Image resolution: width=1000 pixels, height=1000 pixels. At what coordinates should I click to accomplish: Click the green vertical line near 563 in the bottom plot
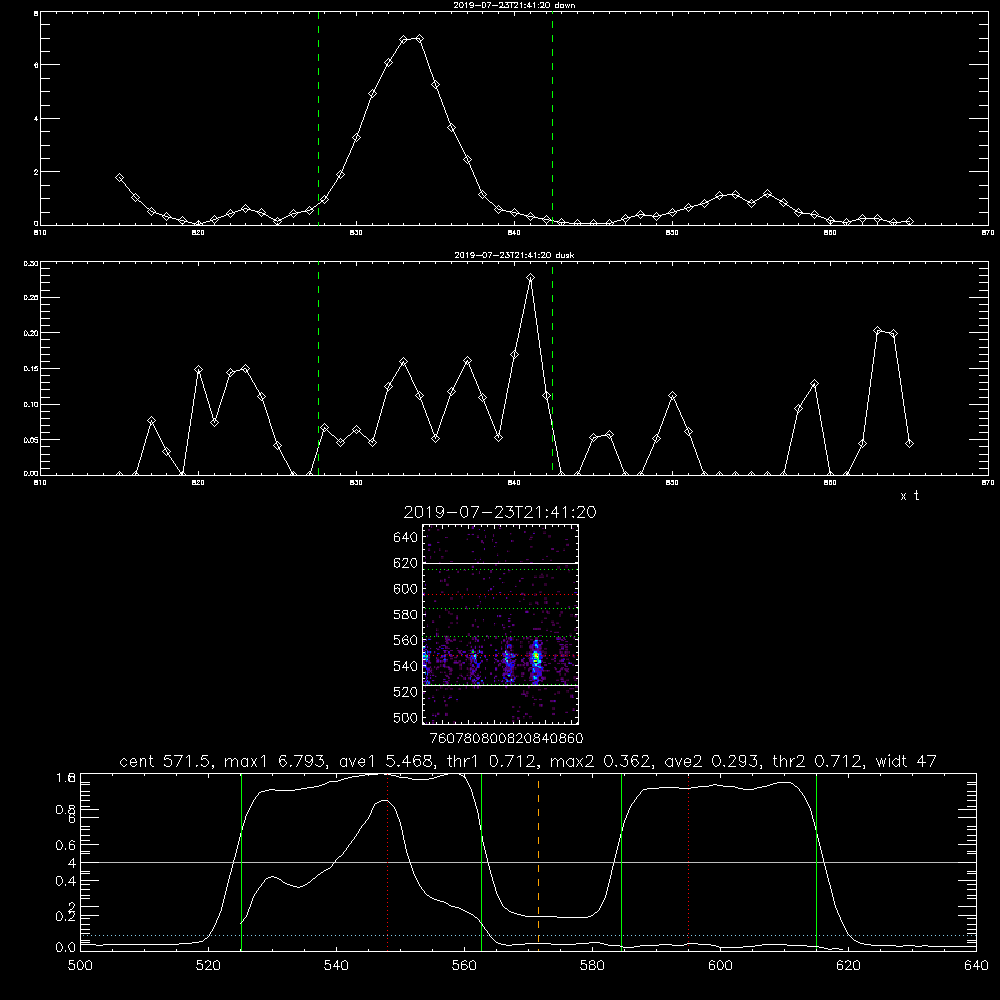[482, 862]
